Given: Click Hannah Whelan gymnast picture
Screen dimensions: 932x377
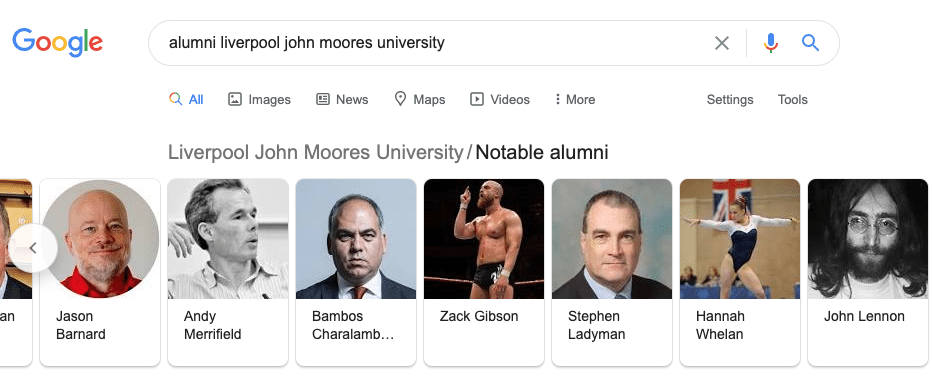Looking at the screenshot, I should point(740,238).
